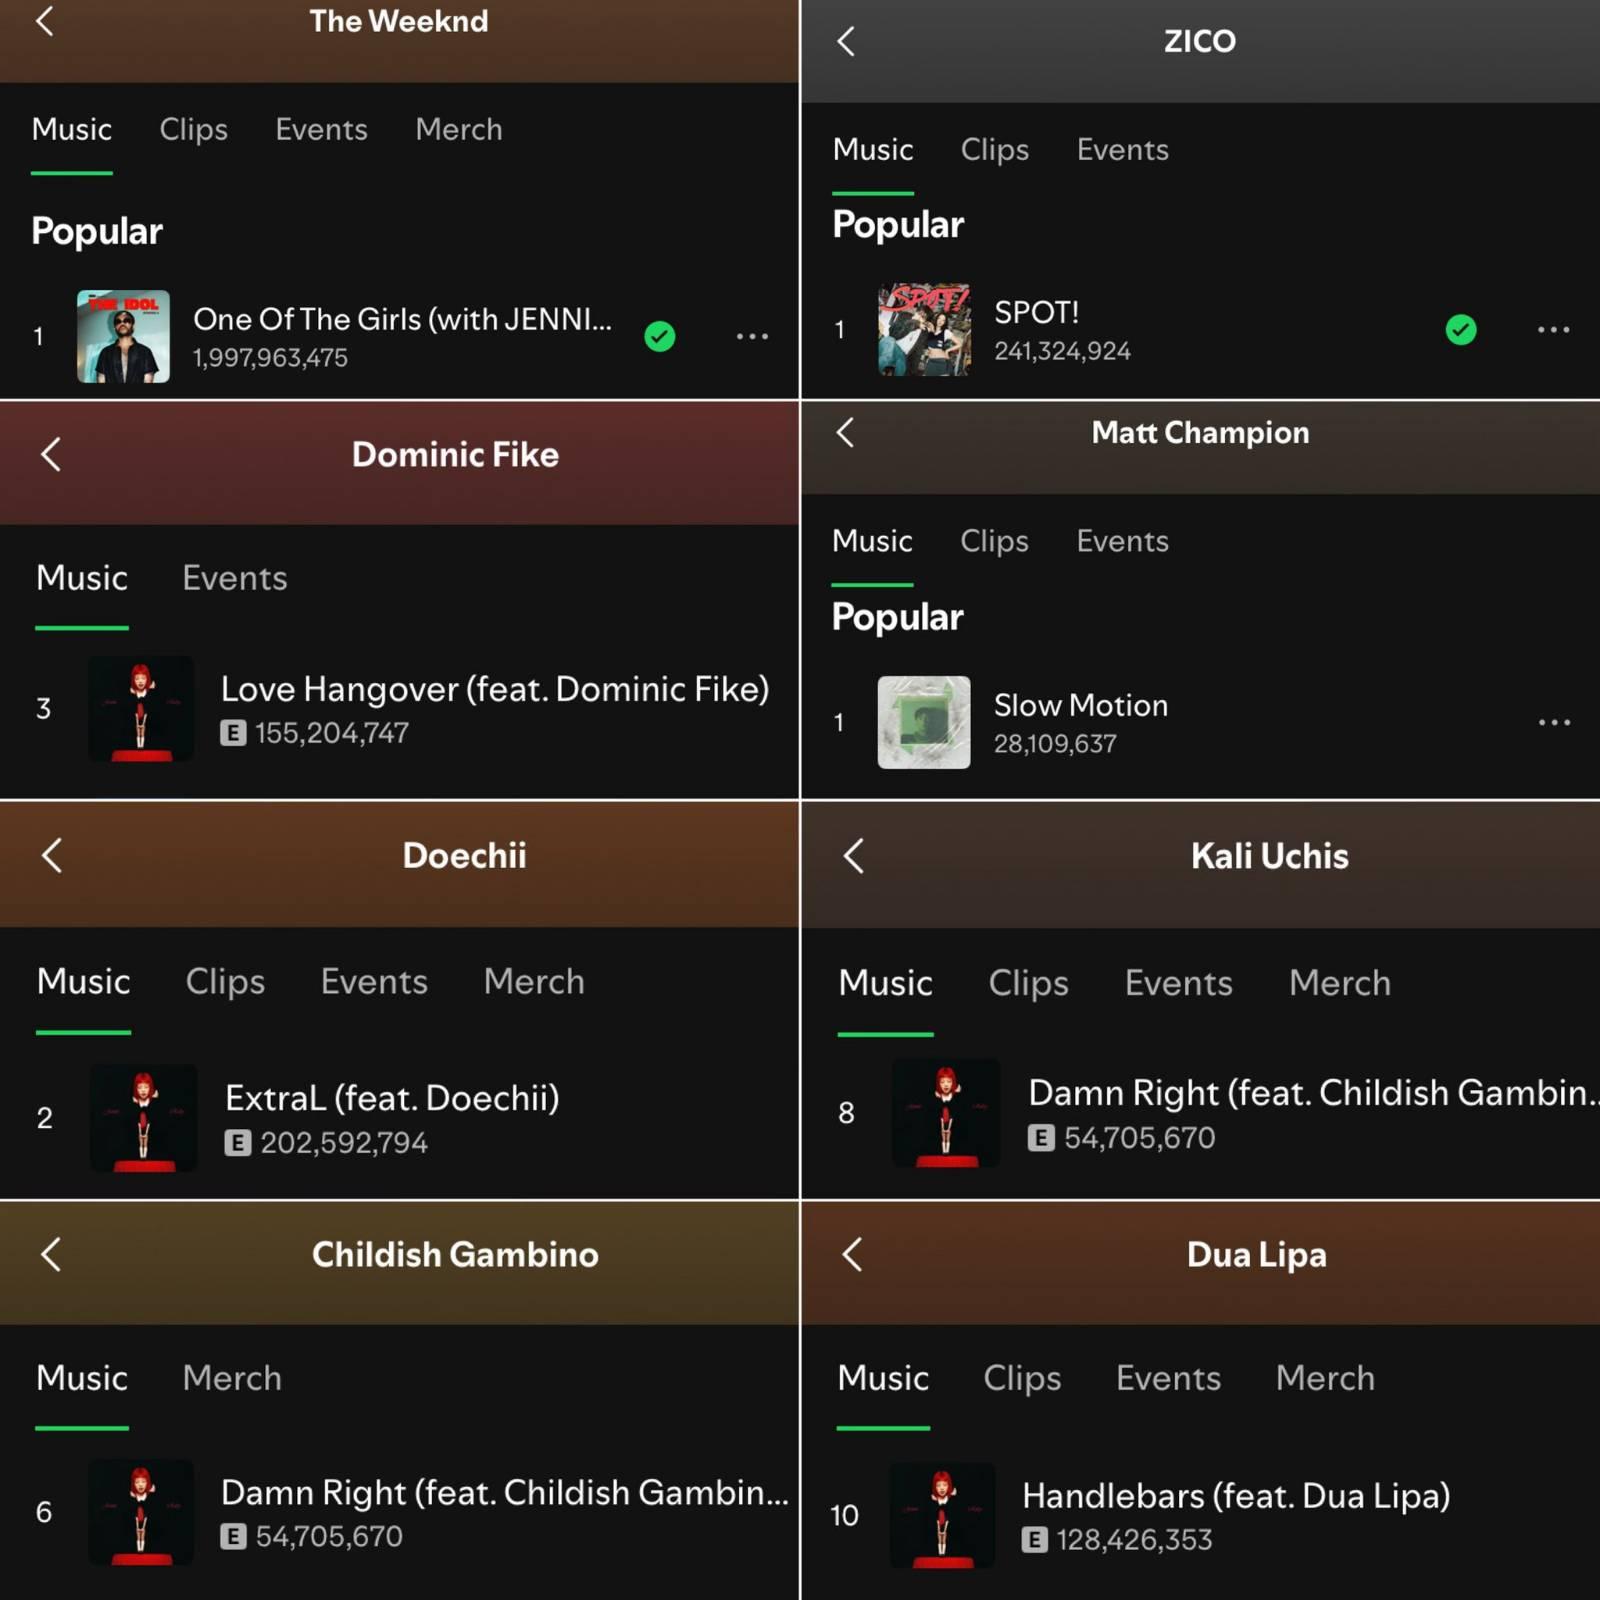Open Events tab under Dominic Fike
The height and width of the screenshot is (1600, 1600).
[235, 578]
